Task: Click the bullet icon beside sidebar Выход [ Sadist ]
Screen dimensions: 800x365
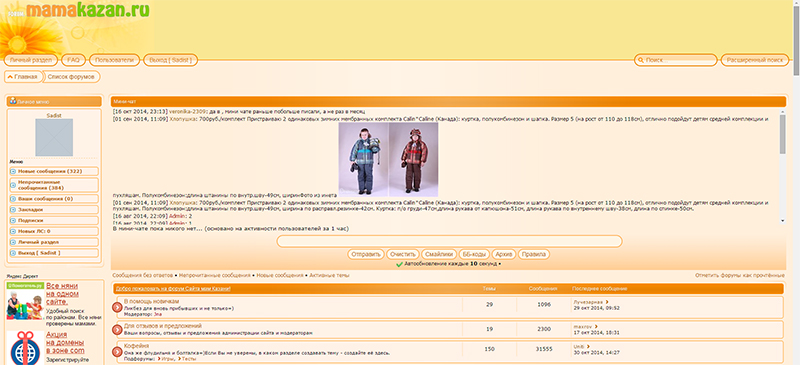Action: pyautogui.click(x=13, y=253)
